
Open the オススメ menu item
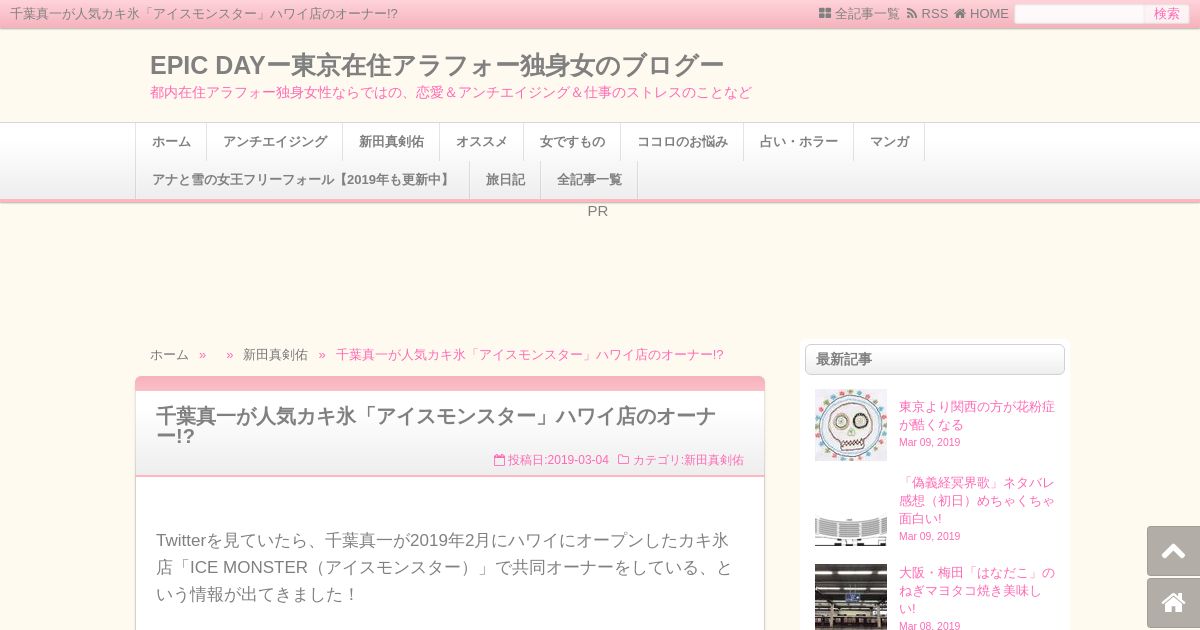482,142
